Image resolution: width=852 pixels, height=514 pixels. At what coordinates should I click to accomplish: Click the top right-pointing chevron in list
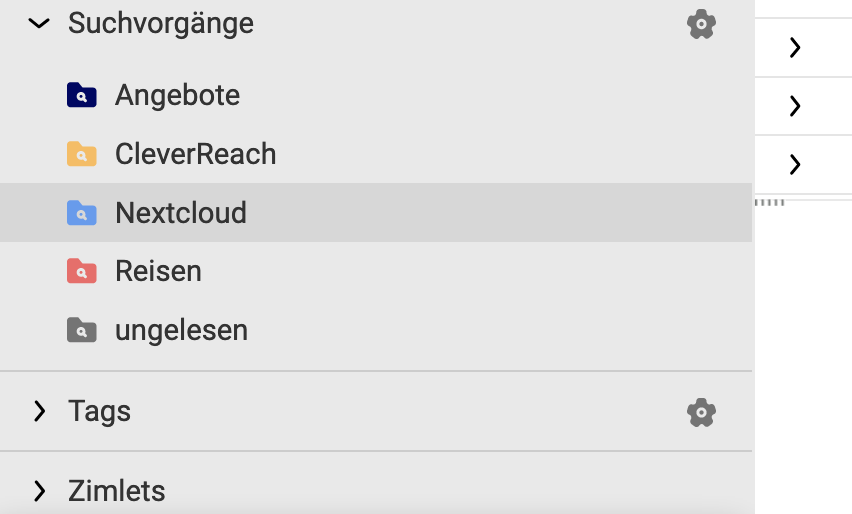(795, 47)
